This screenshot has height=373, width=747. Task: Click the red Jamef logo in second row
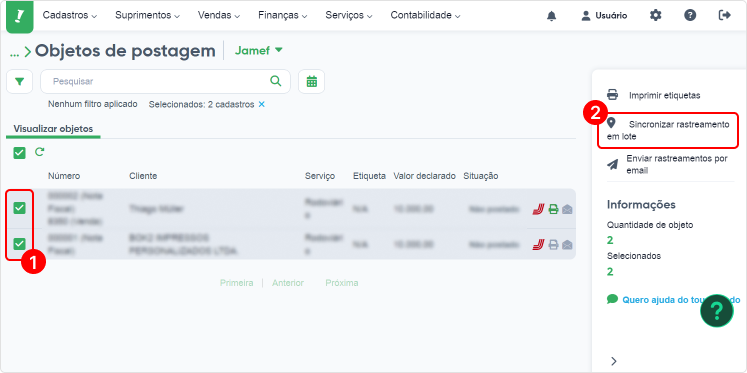(x=538, y=245)
